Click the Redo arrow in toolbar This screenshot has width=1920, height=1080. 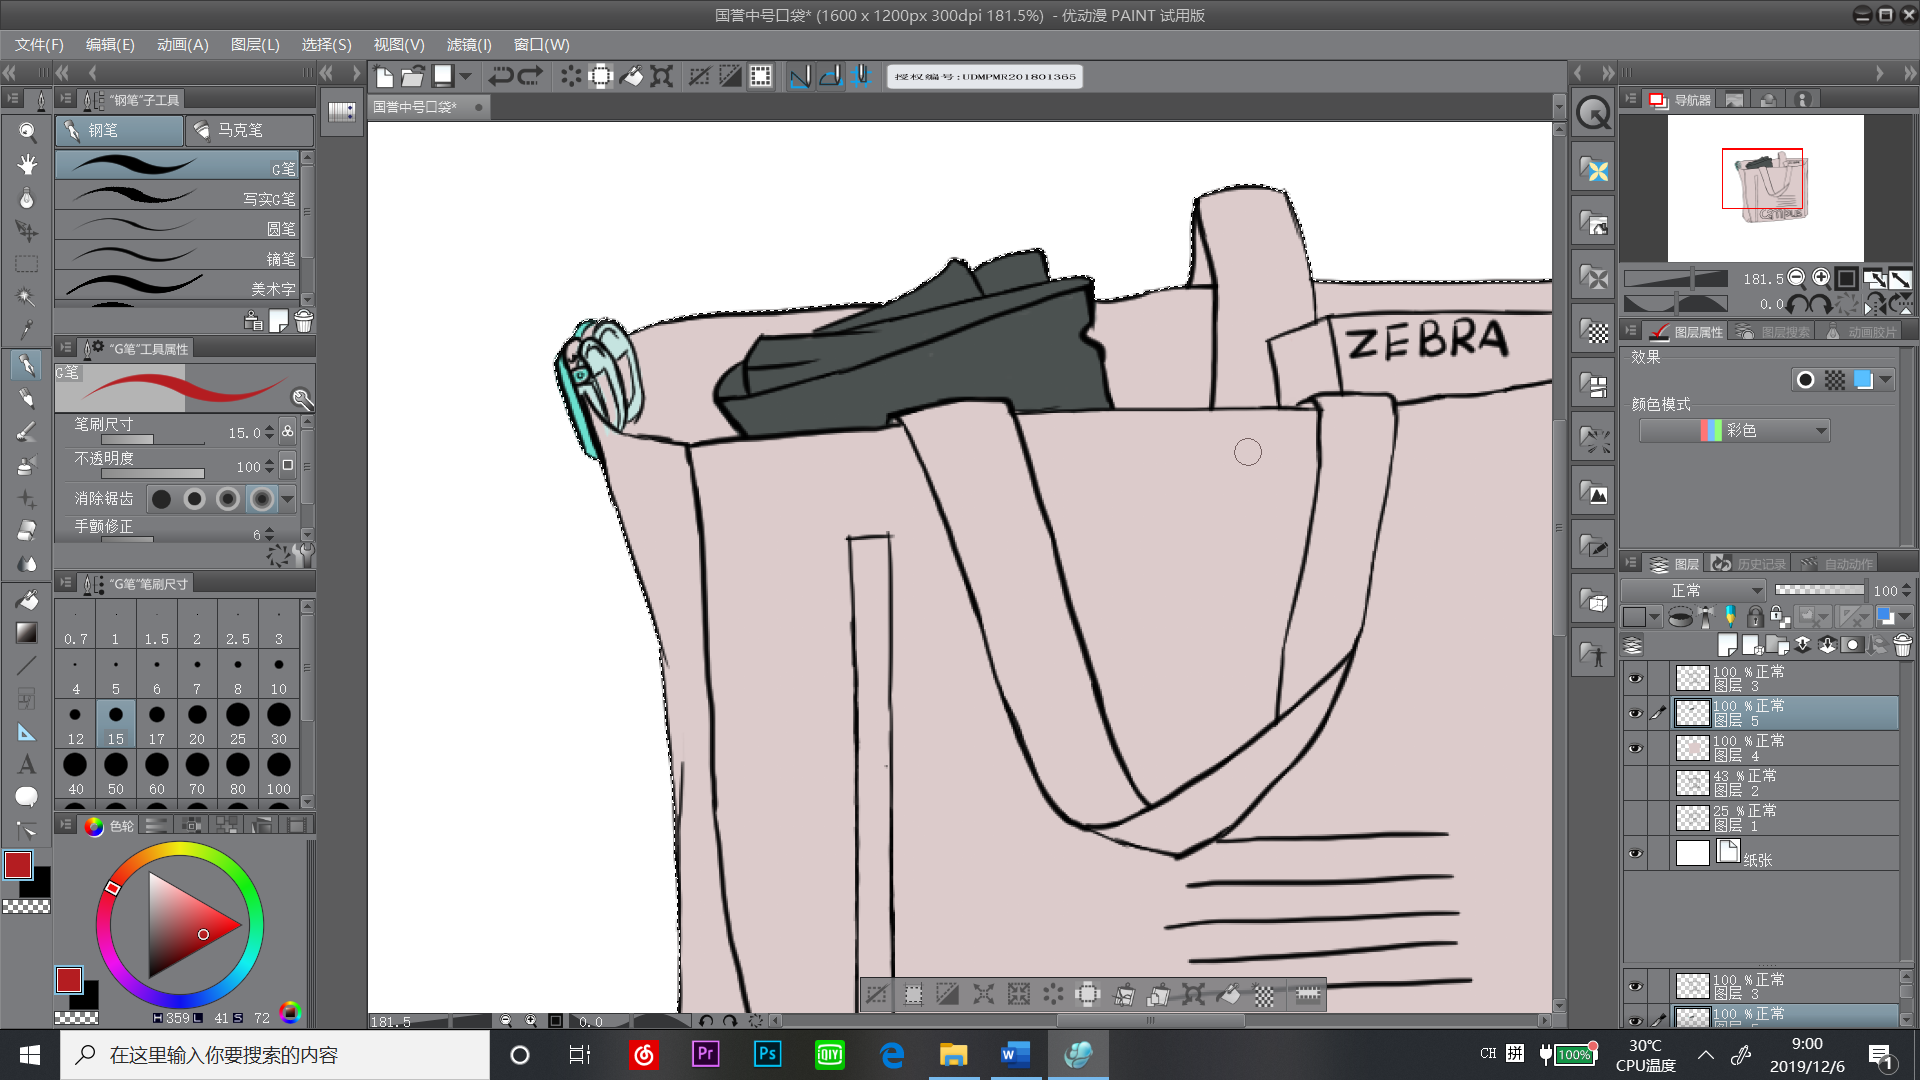[x=531, y=76]
